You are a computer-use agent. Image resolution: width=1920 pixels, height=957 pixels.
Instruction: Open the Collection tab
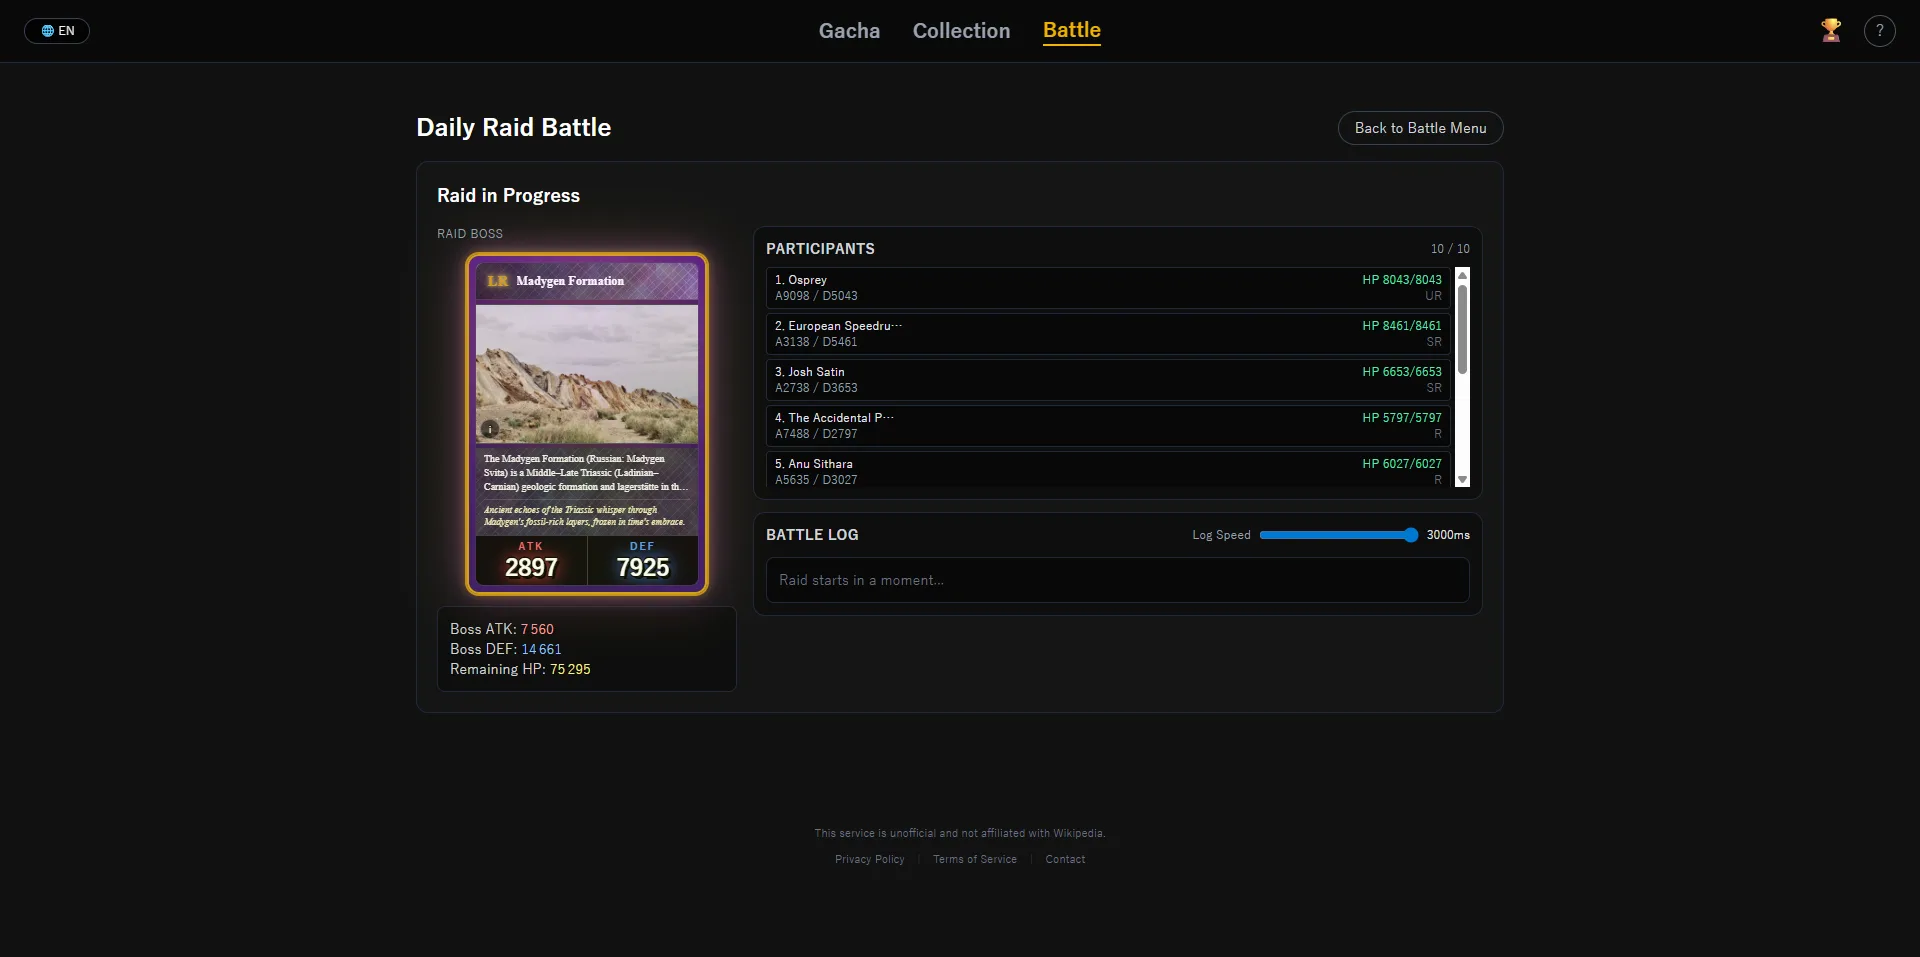[961, 31]
